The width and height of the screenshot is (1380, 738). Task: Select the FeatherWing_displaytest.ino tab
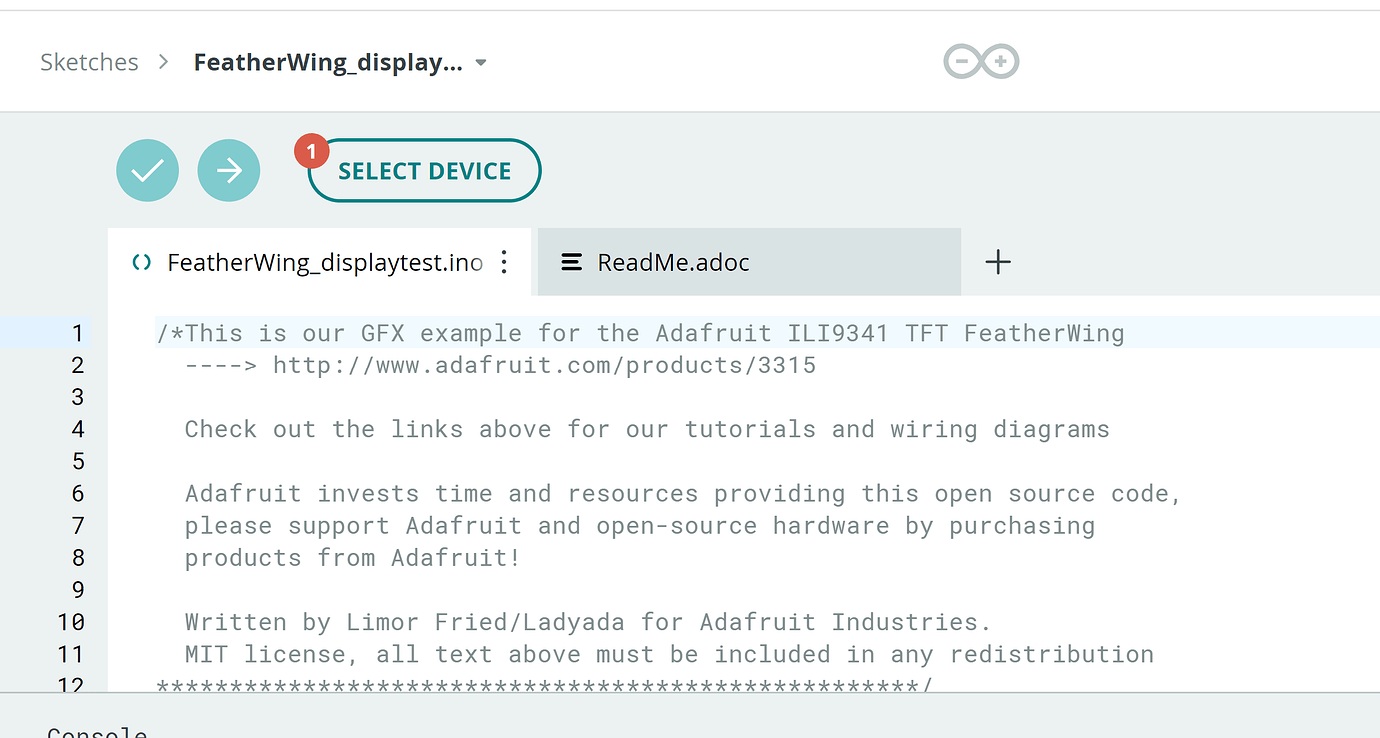(325, 262)
